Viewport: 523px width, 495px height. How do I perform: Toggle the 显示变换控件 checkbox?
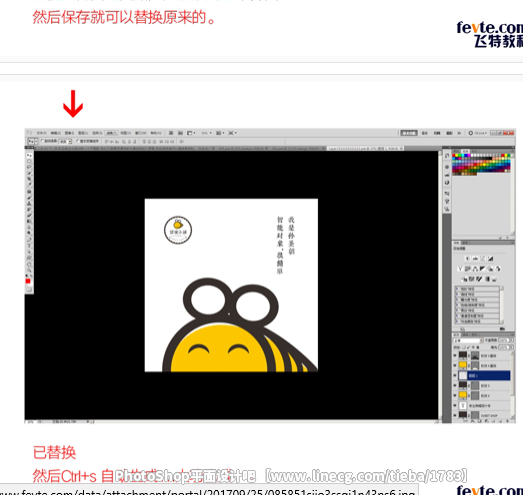(x=78, y=141)
